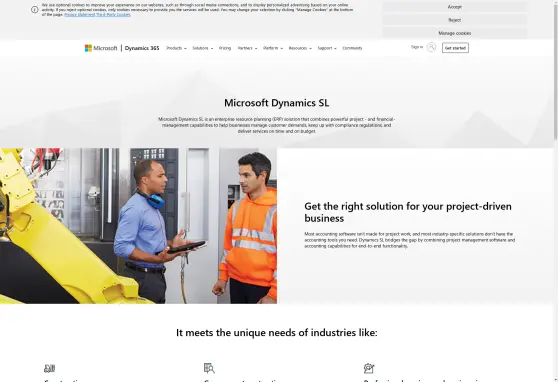The image size is (558, 382).
Task: Expand the Platform dropdown menu
Action: click(x=273, y=48)
